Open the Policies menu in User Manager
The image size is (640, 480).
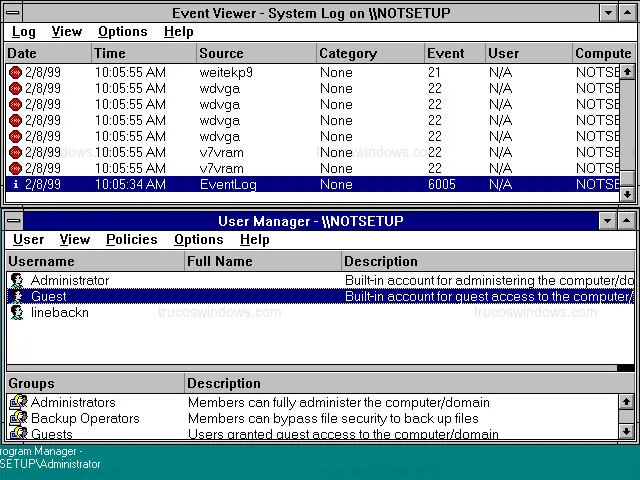(131, 240)
